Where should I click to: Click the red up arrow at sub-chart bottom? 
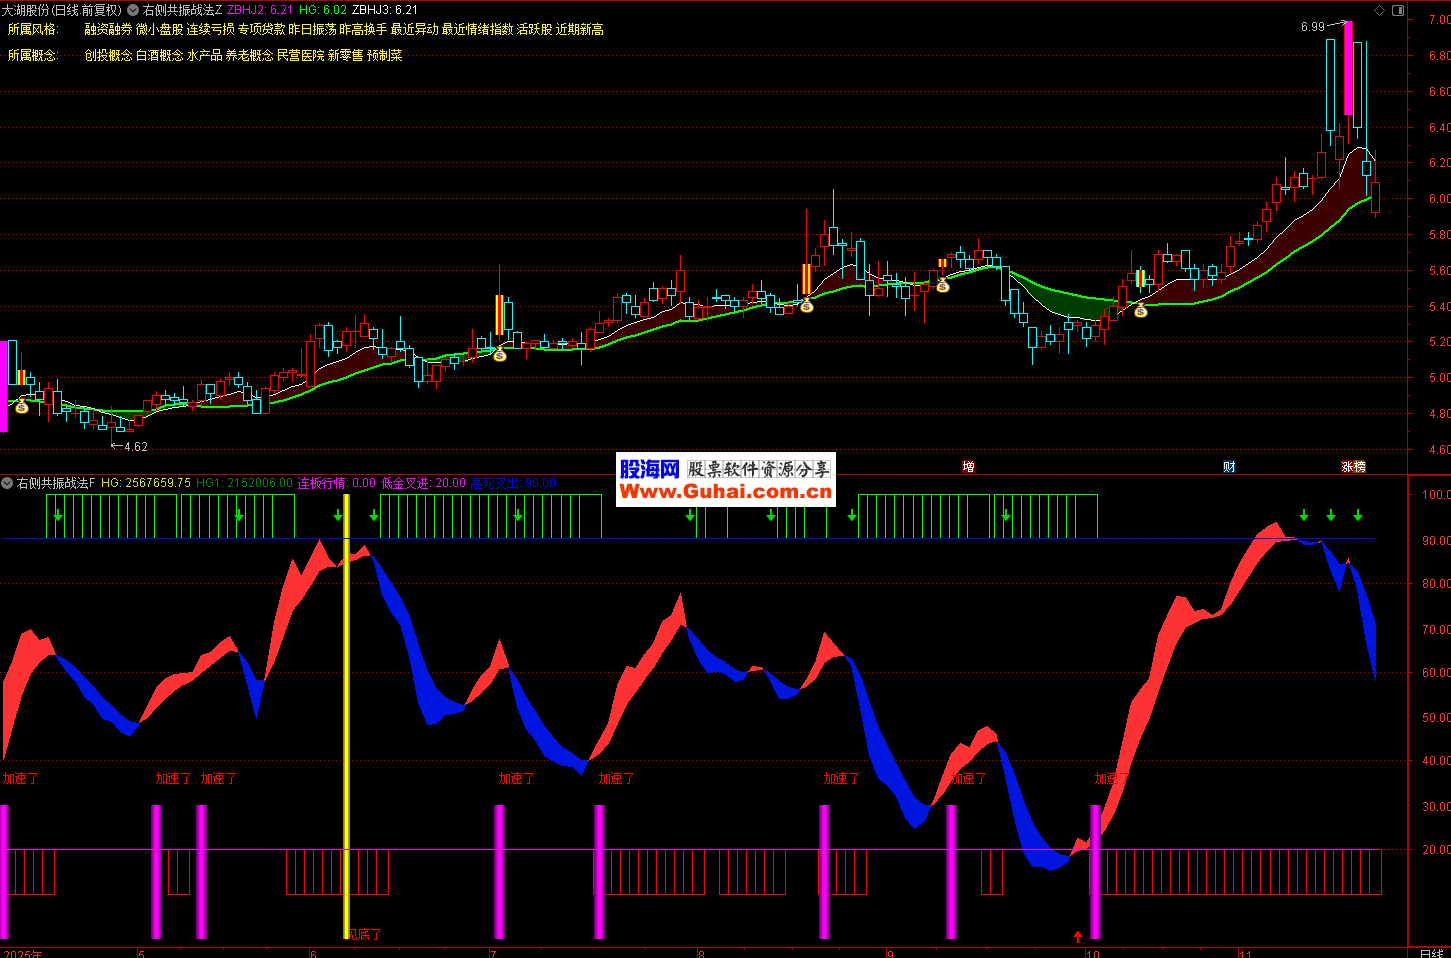click(x=1078, y=937)
